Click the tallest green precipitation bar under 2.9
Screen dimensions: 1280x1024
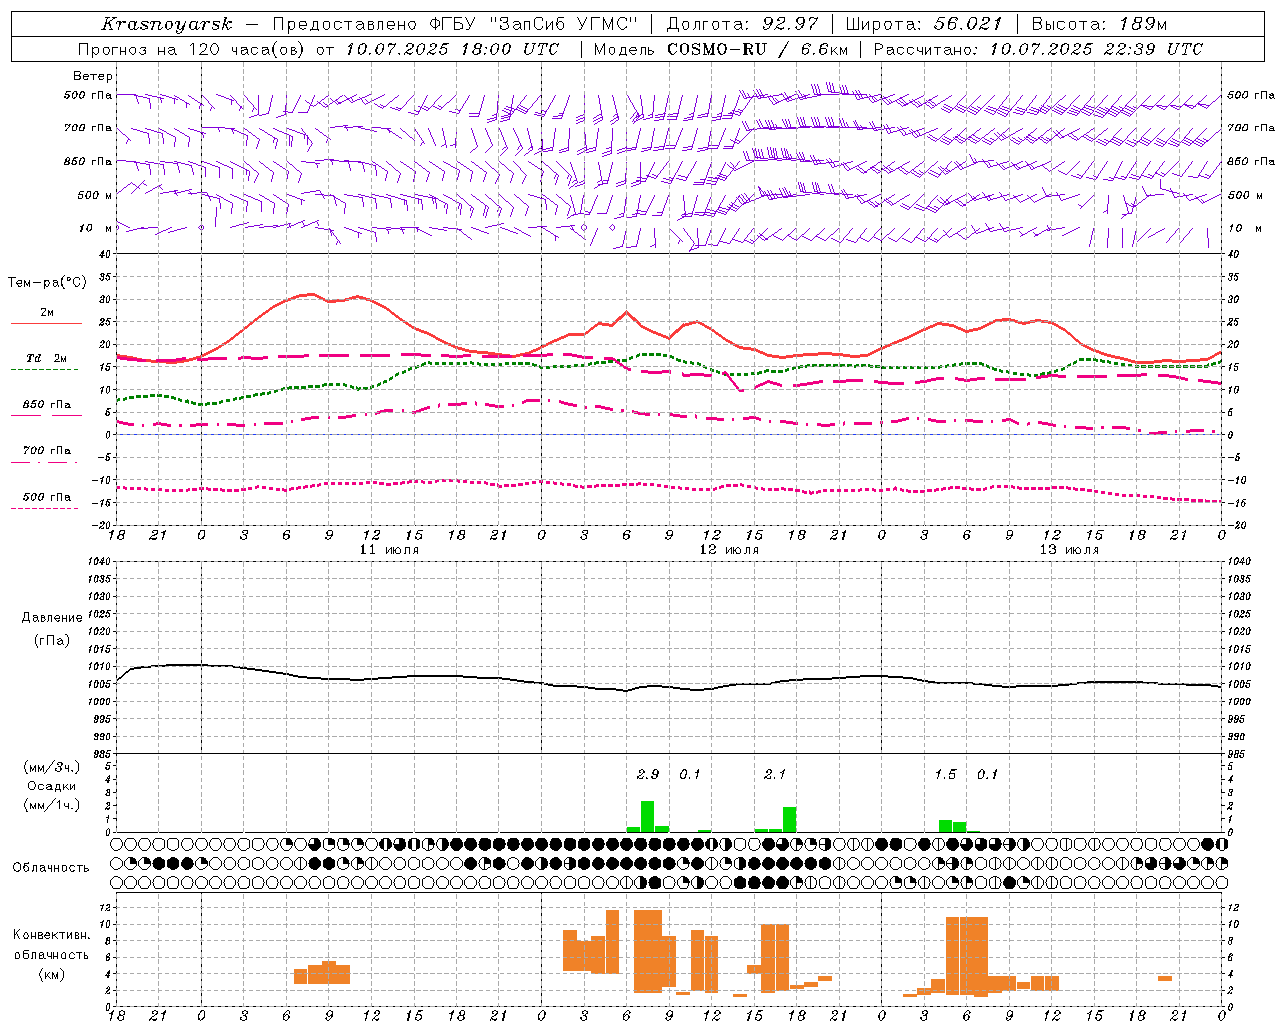click(648, 817)
